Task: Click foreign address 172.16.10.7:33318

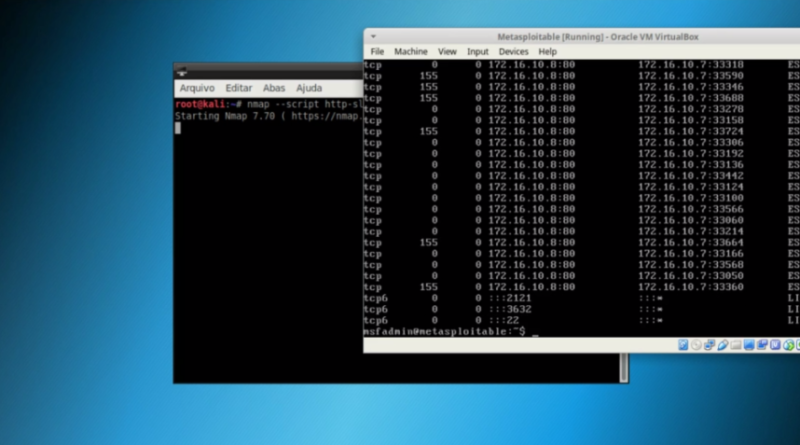Action: [691, 65]
